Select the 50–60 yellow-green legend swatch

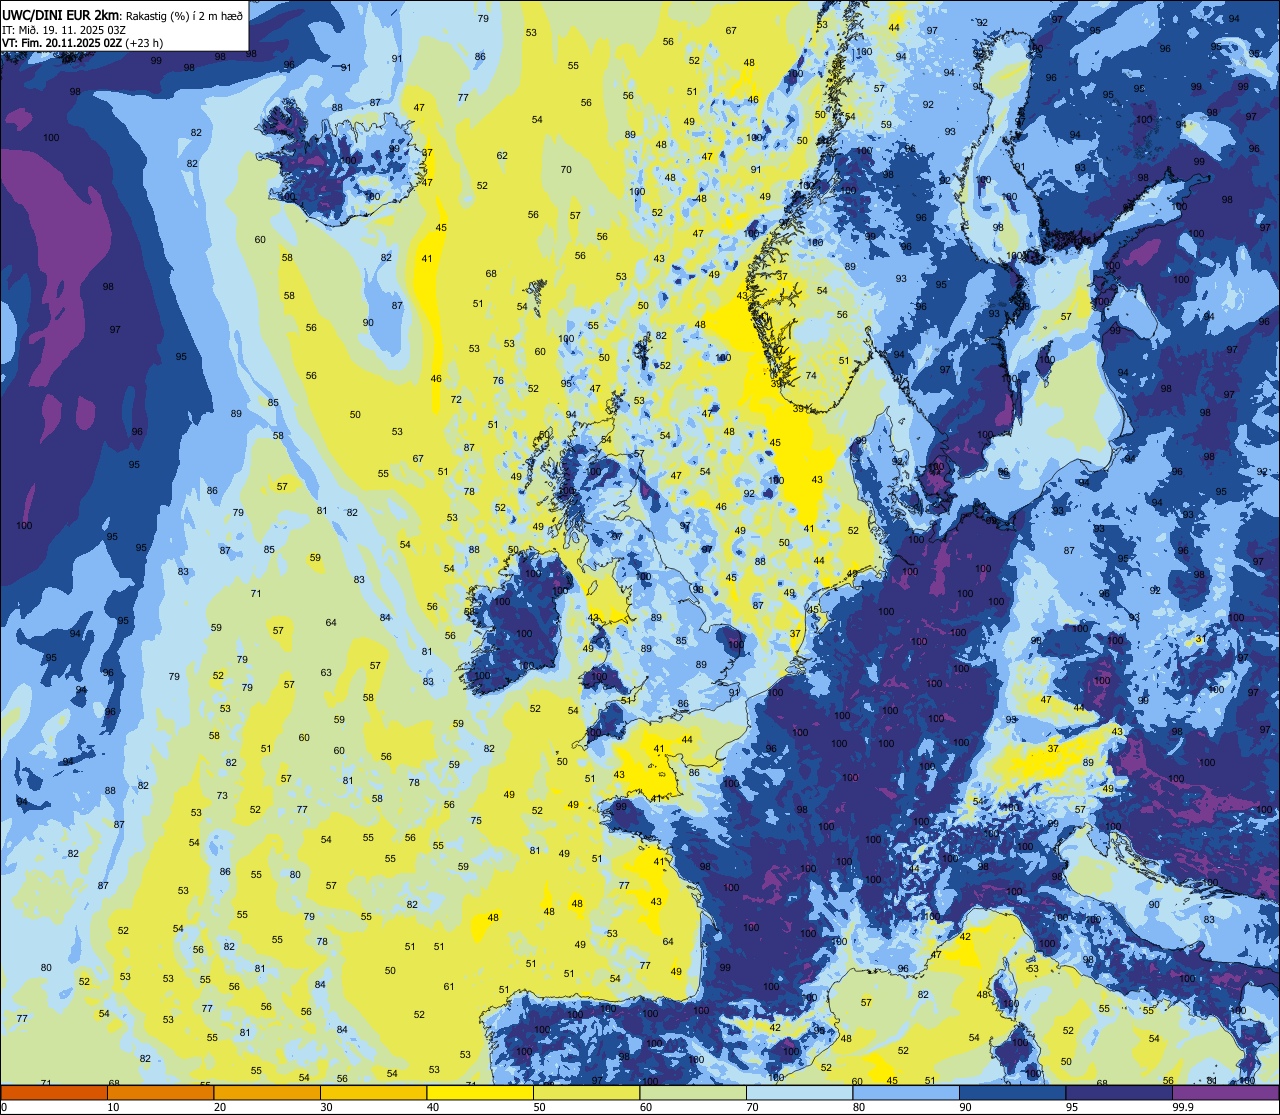pos(586,1093)
